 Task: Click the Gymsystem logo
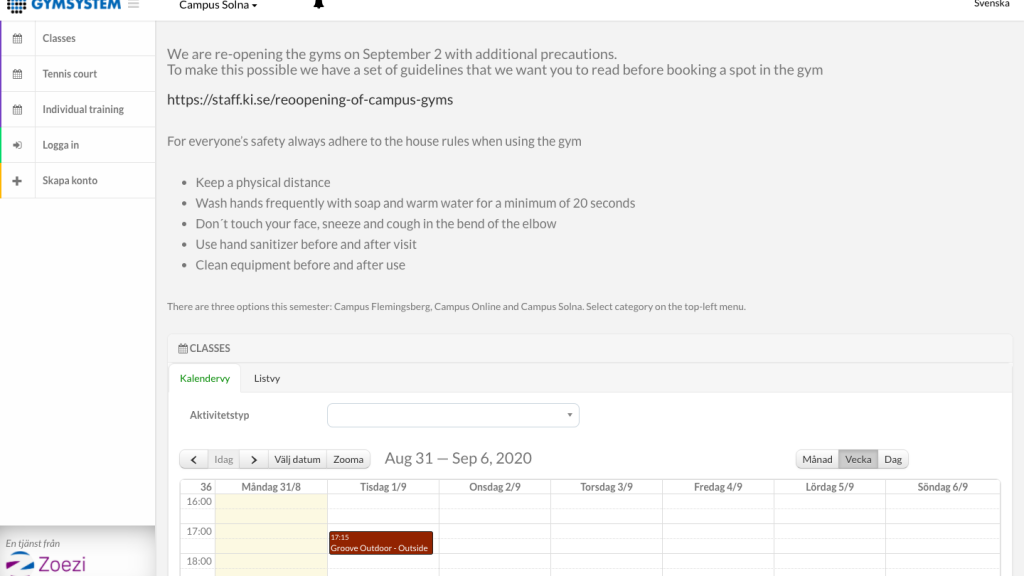tap(64, 5)
